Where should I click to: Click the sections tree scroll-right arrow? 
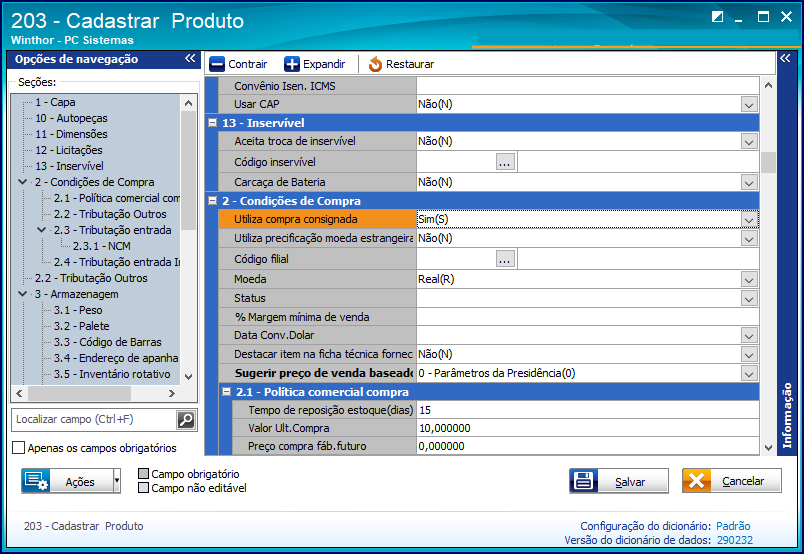172,393
